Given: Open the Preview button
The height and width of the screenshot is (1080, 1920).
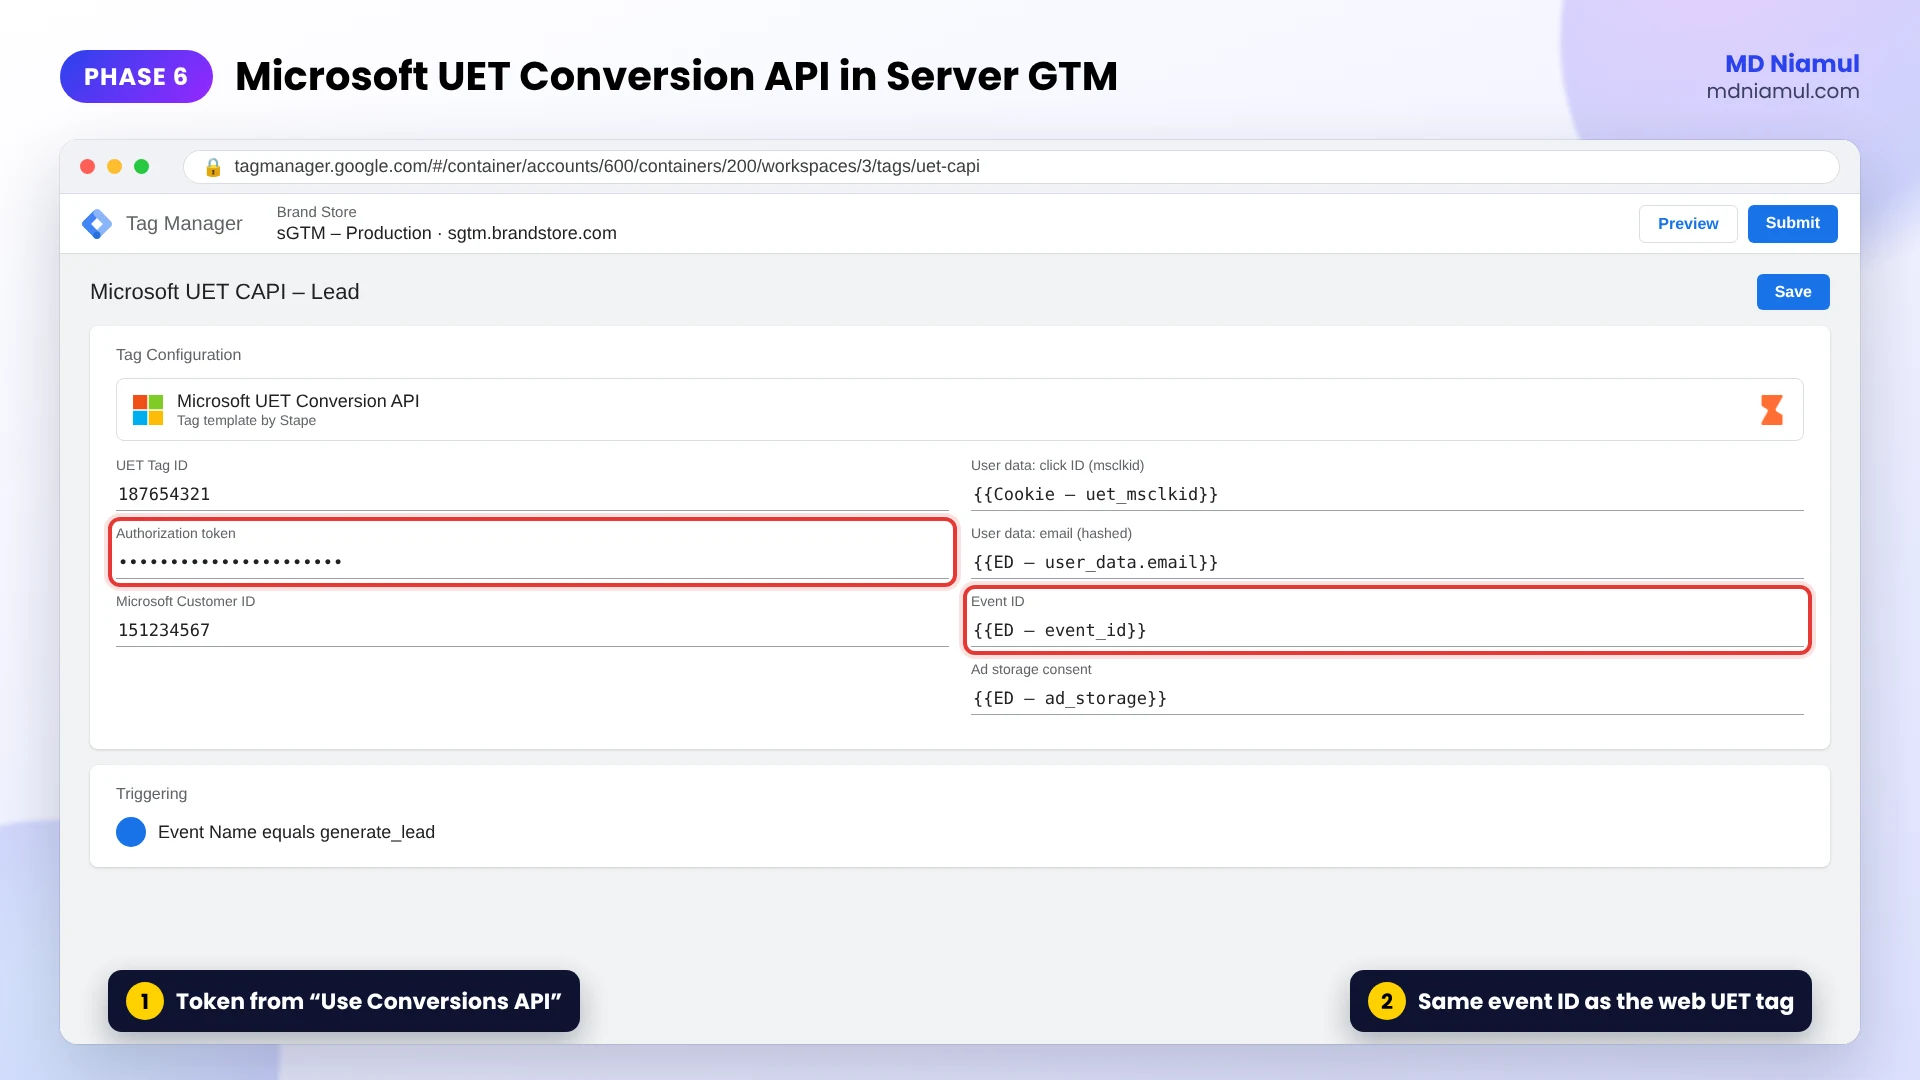Looking at the screenshot, I should (1688, 224).
